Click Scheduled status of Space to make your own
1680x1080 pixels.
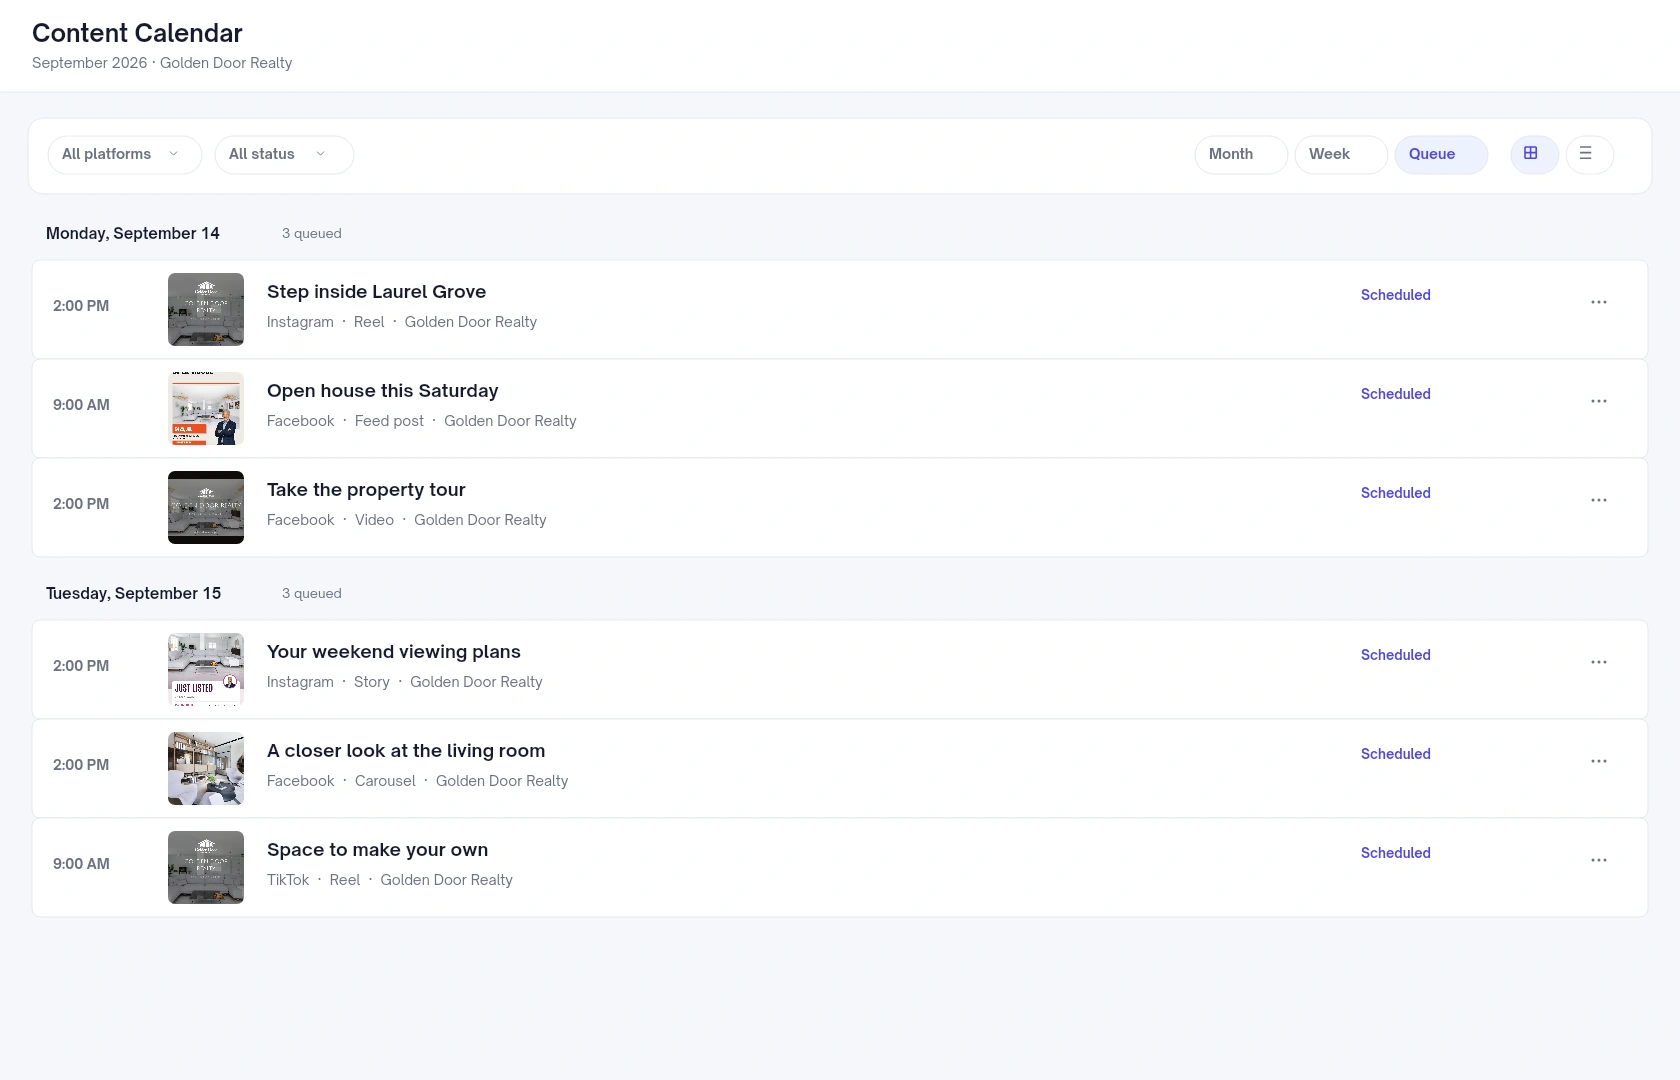(1395, 853)
